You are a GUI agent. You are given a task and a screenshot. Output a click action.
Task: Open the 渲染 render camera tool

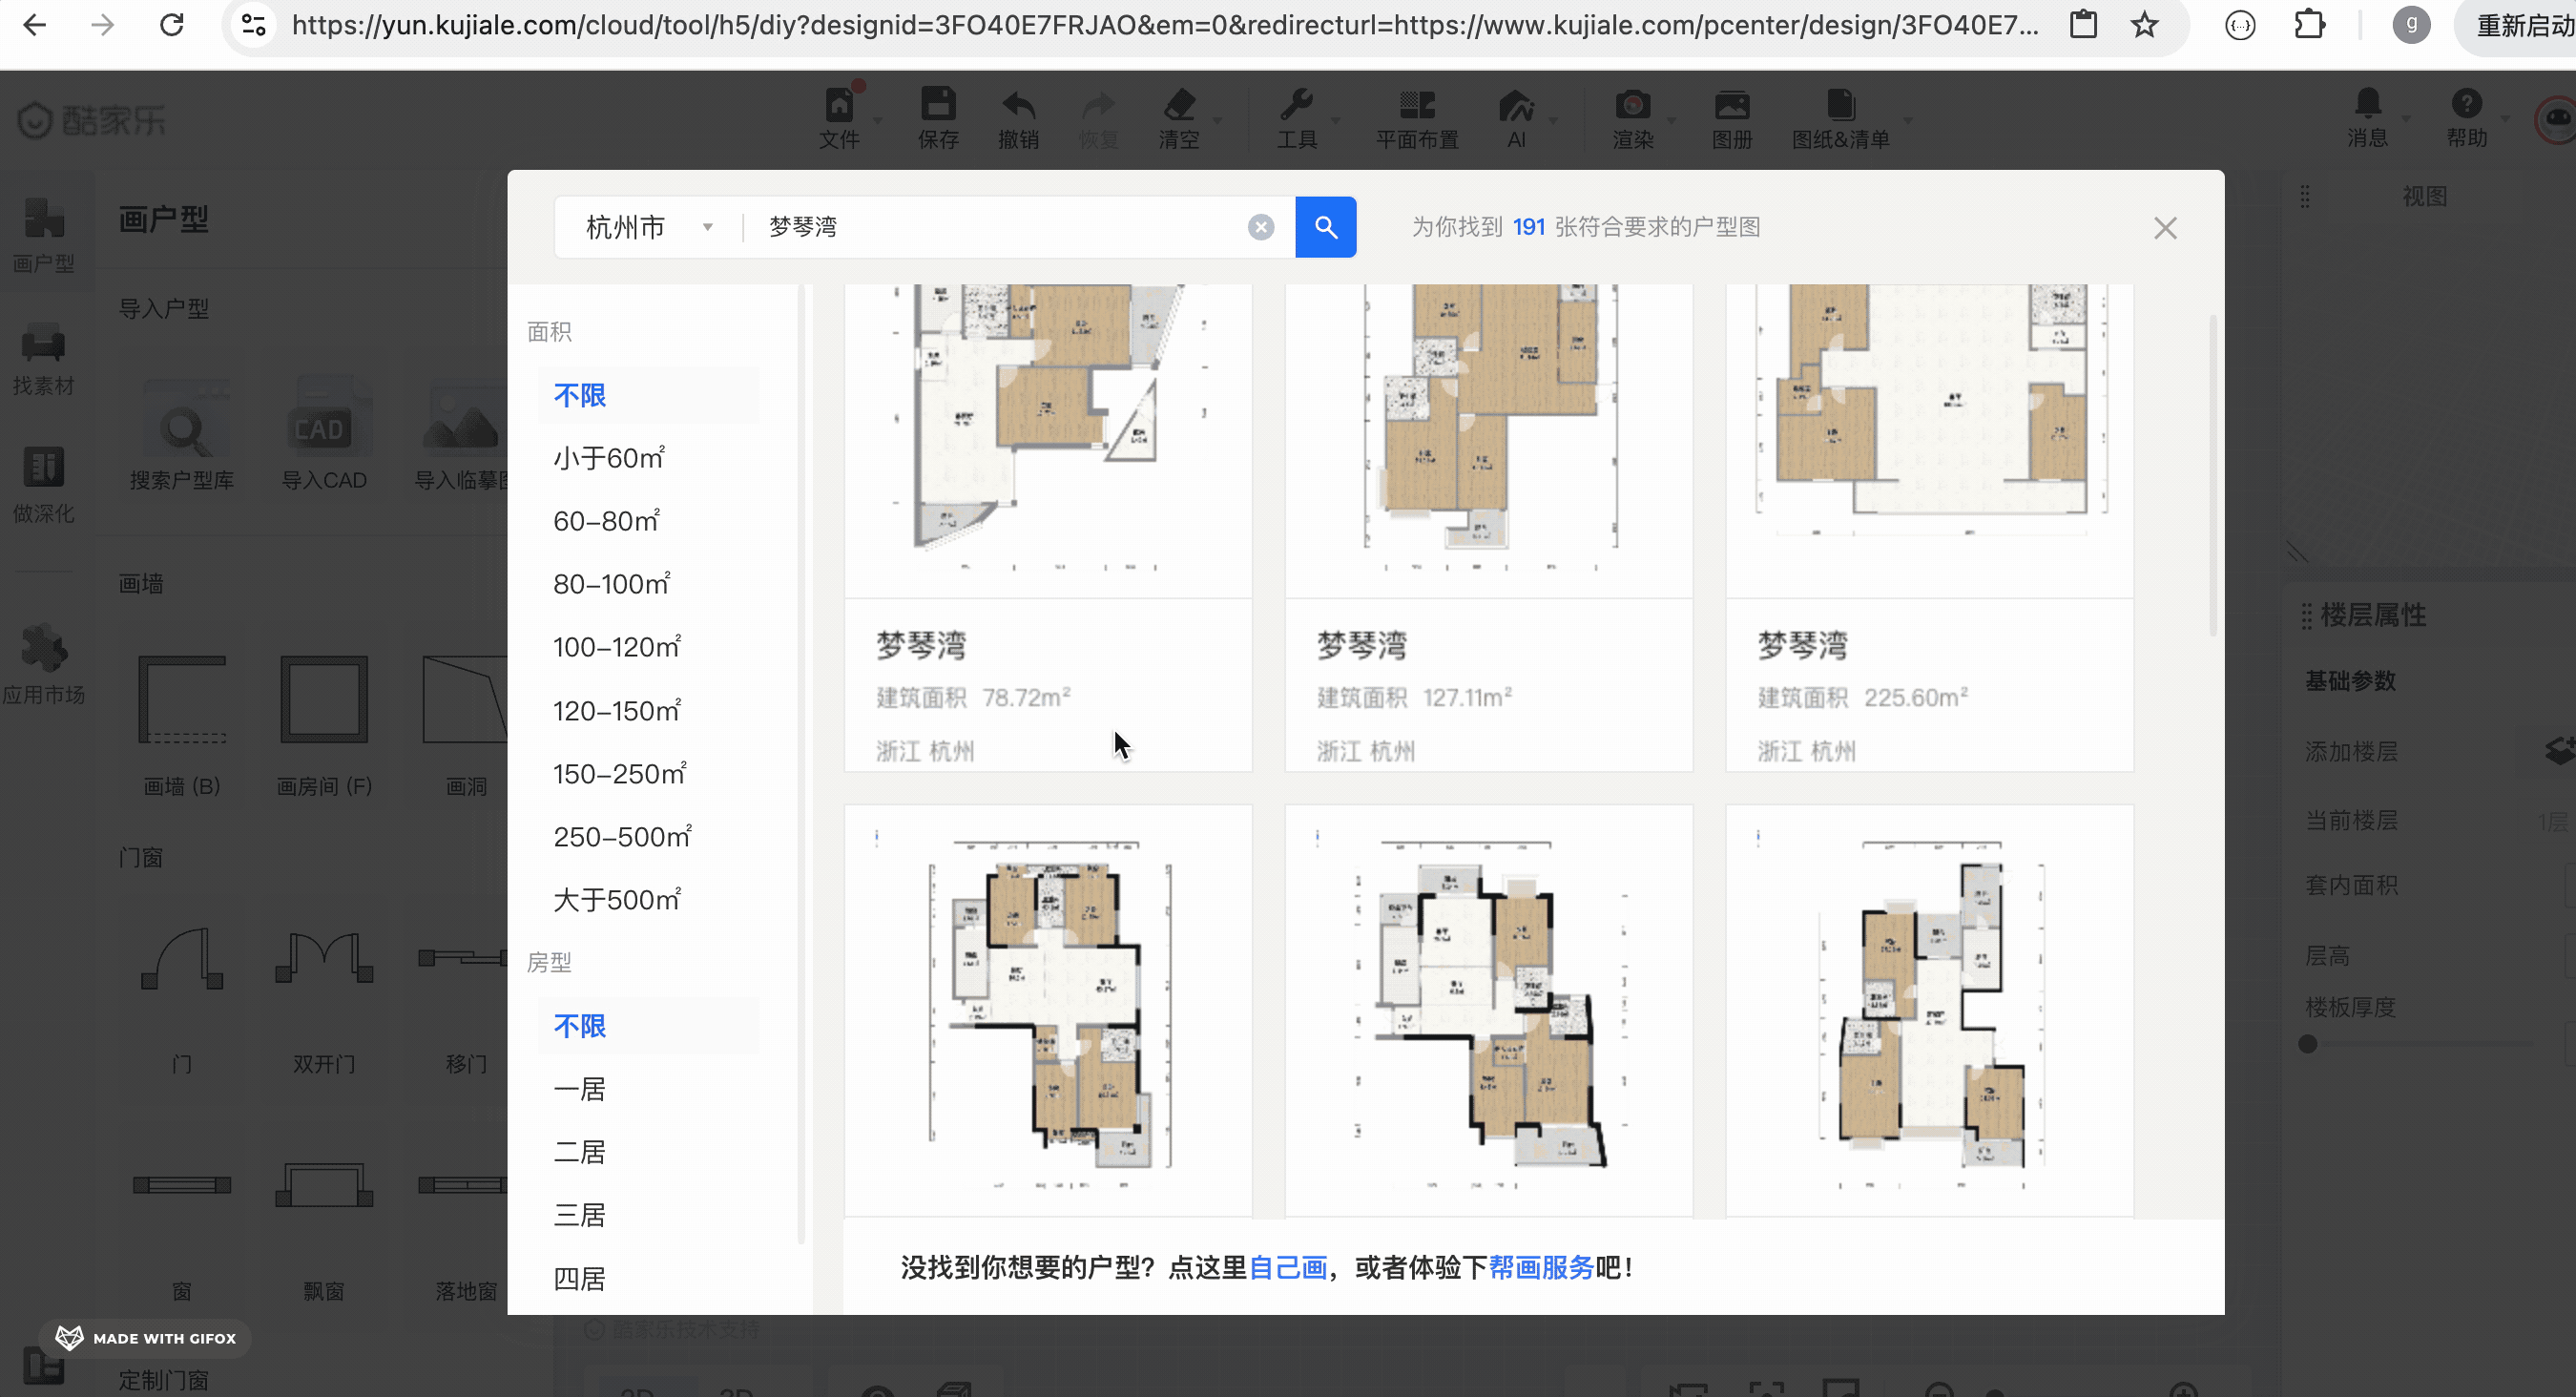tap(1633, 118)
